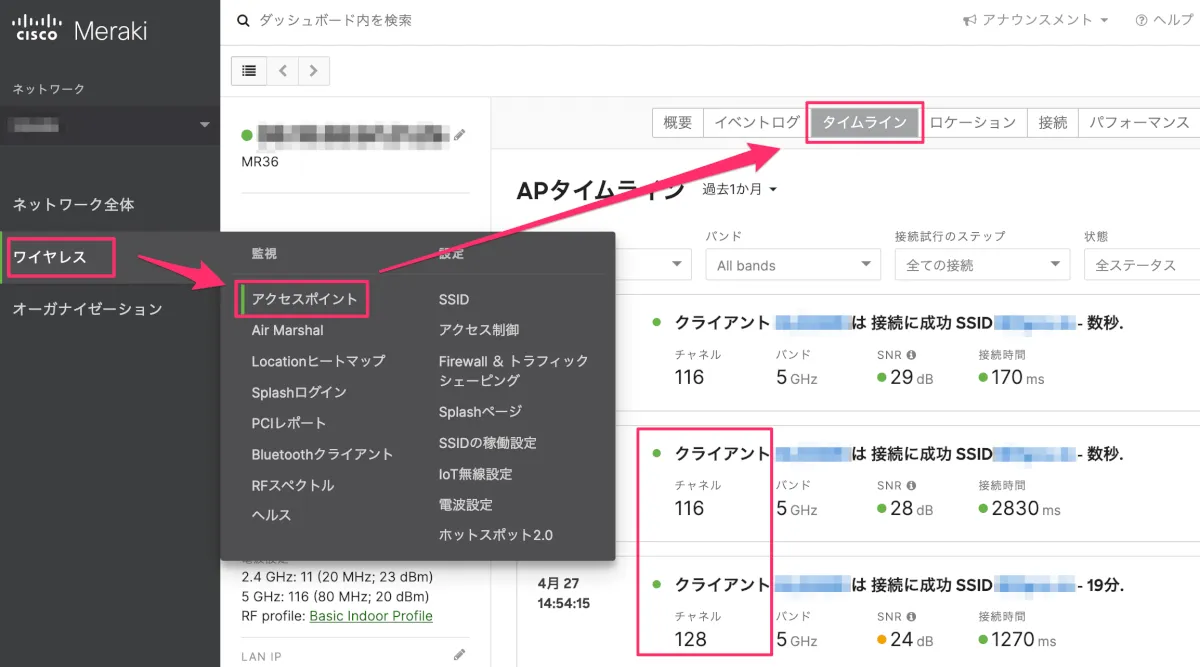The width and height of the screenshot is (1200, 667).
Task: Select Air Marshal from monitoring menu
Action: [287, 330]
